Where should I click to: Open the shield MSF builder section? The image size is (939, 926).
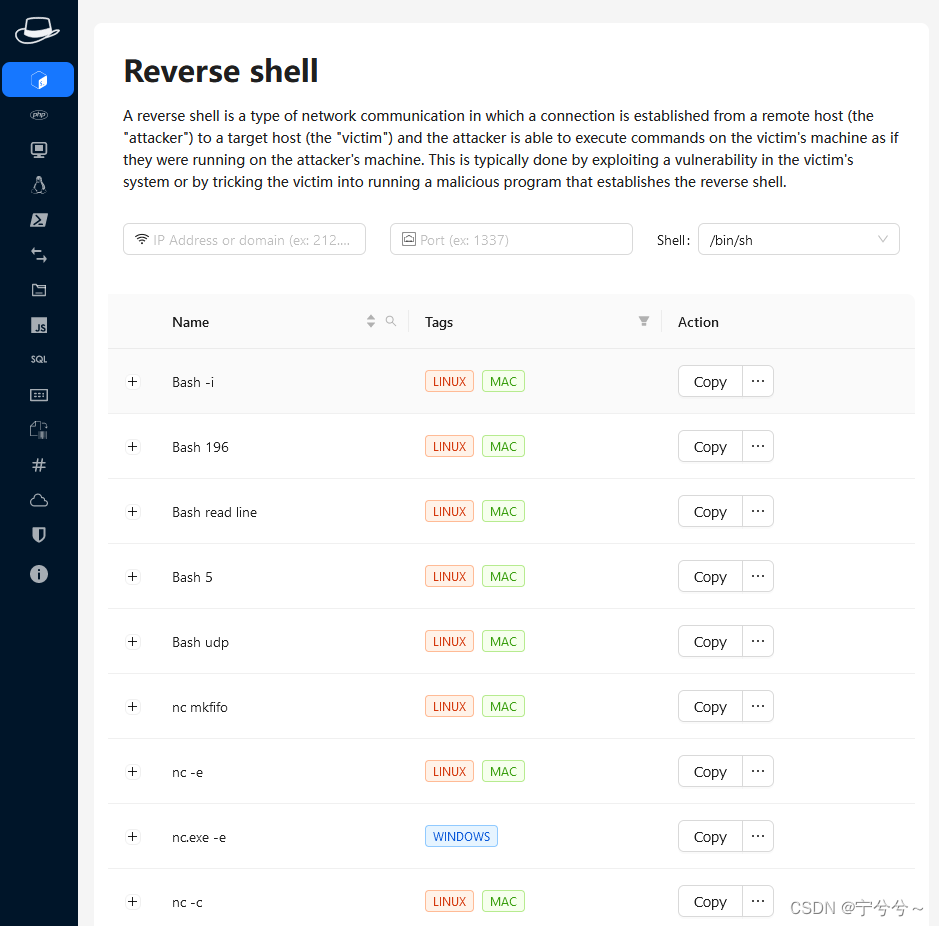point(39,535)
